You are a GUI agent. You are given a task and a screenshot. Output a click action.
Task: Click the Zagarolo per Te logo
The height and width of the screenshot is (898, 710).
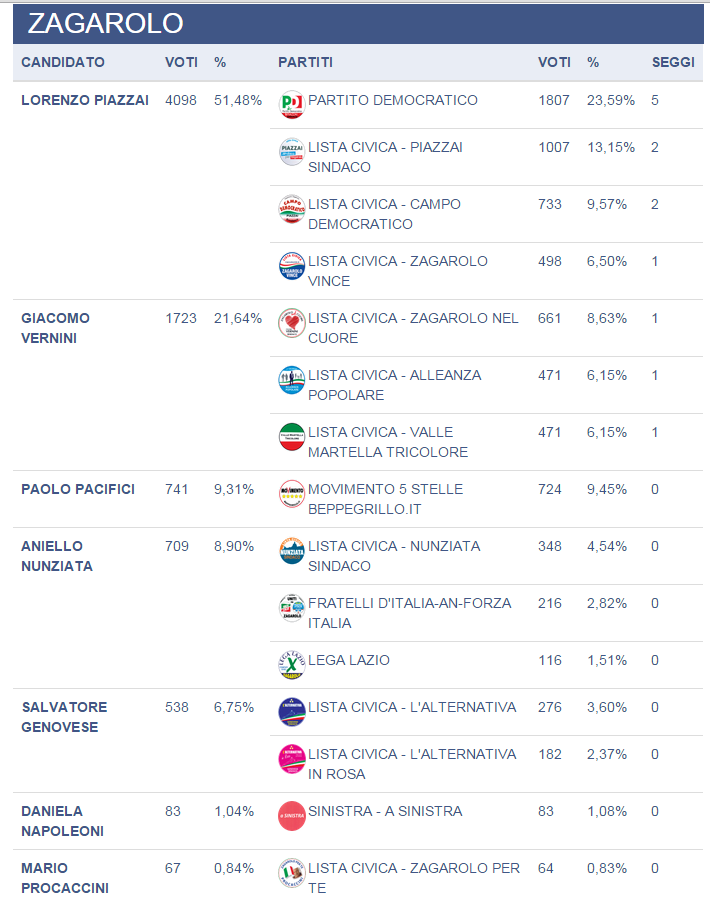click(291, 873)
